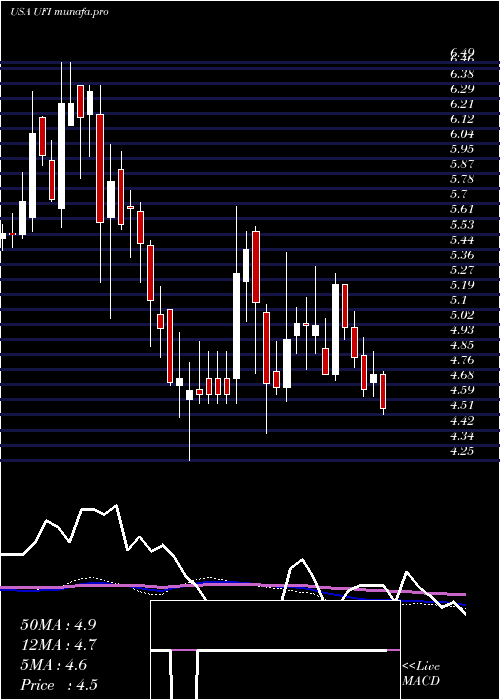Pick the 4.93 price axis label
Screen dimensions: 500x700
462,330
